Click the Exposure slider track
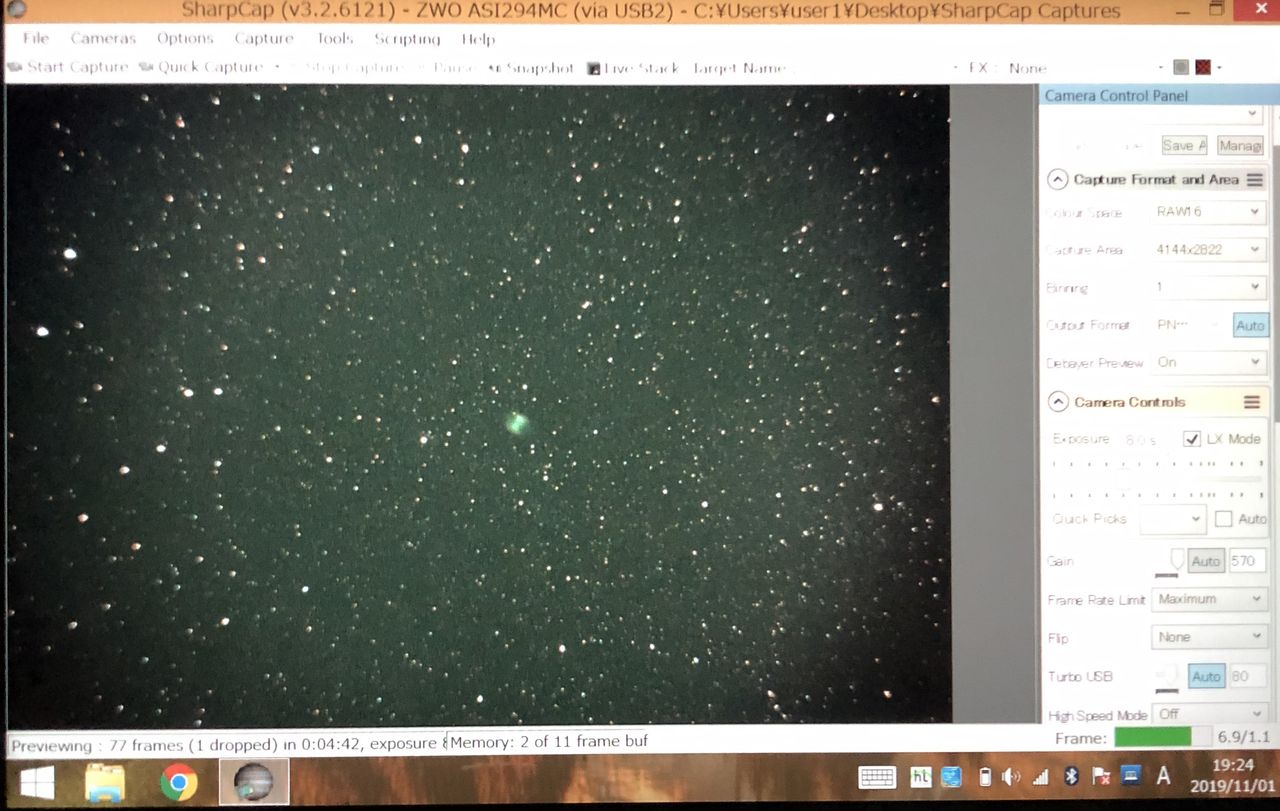 pyautogui.click(x=1157, y=479)
